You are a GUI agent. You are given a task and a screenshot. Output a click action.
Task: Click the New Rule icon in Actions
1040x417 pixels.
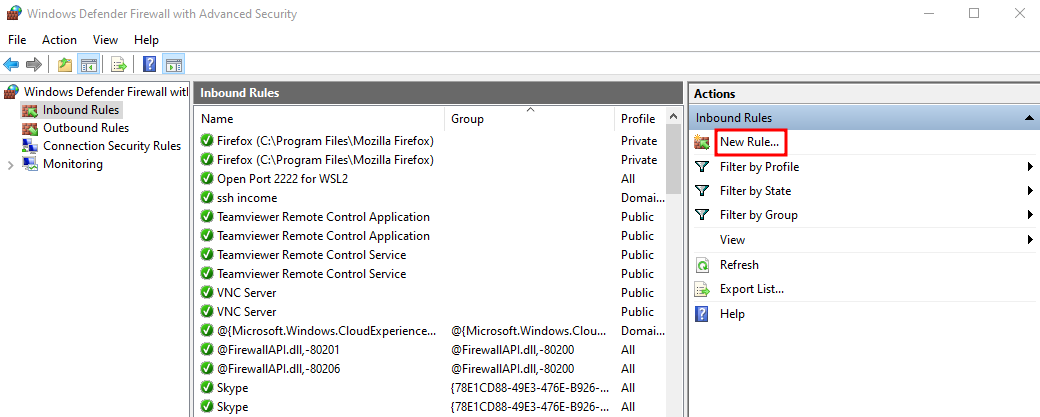pyautogui.click(x=702, y=143)
